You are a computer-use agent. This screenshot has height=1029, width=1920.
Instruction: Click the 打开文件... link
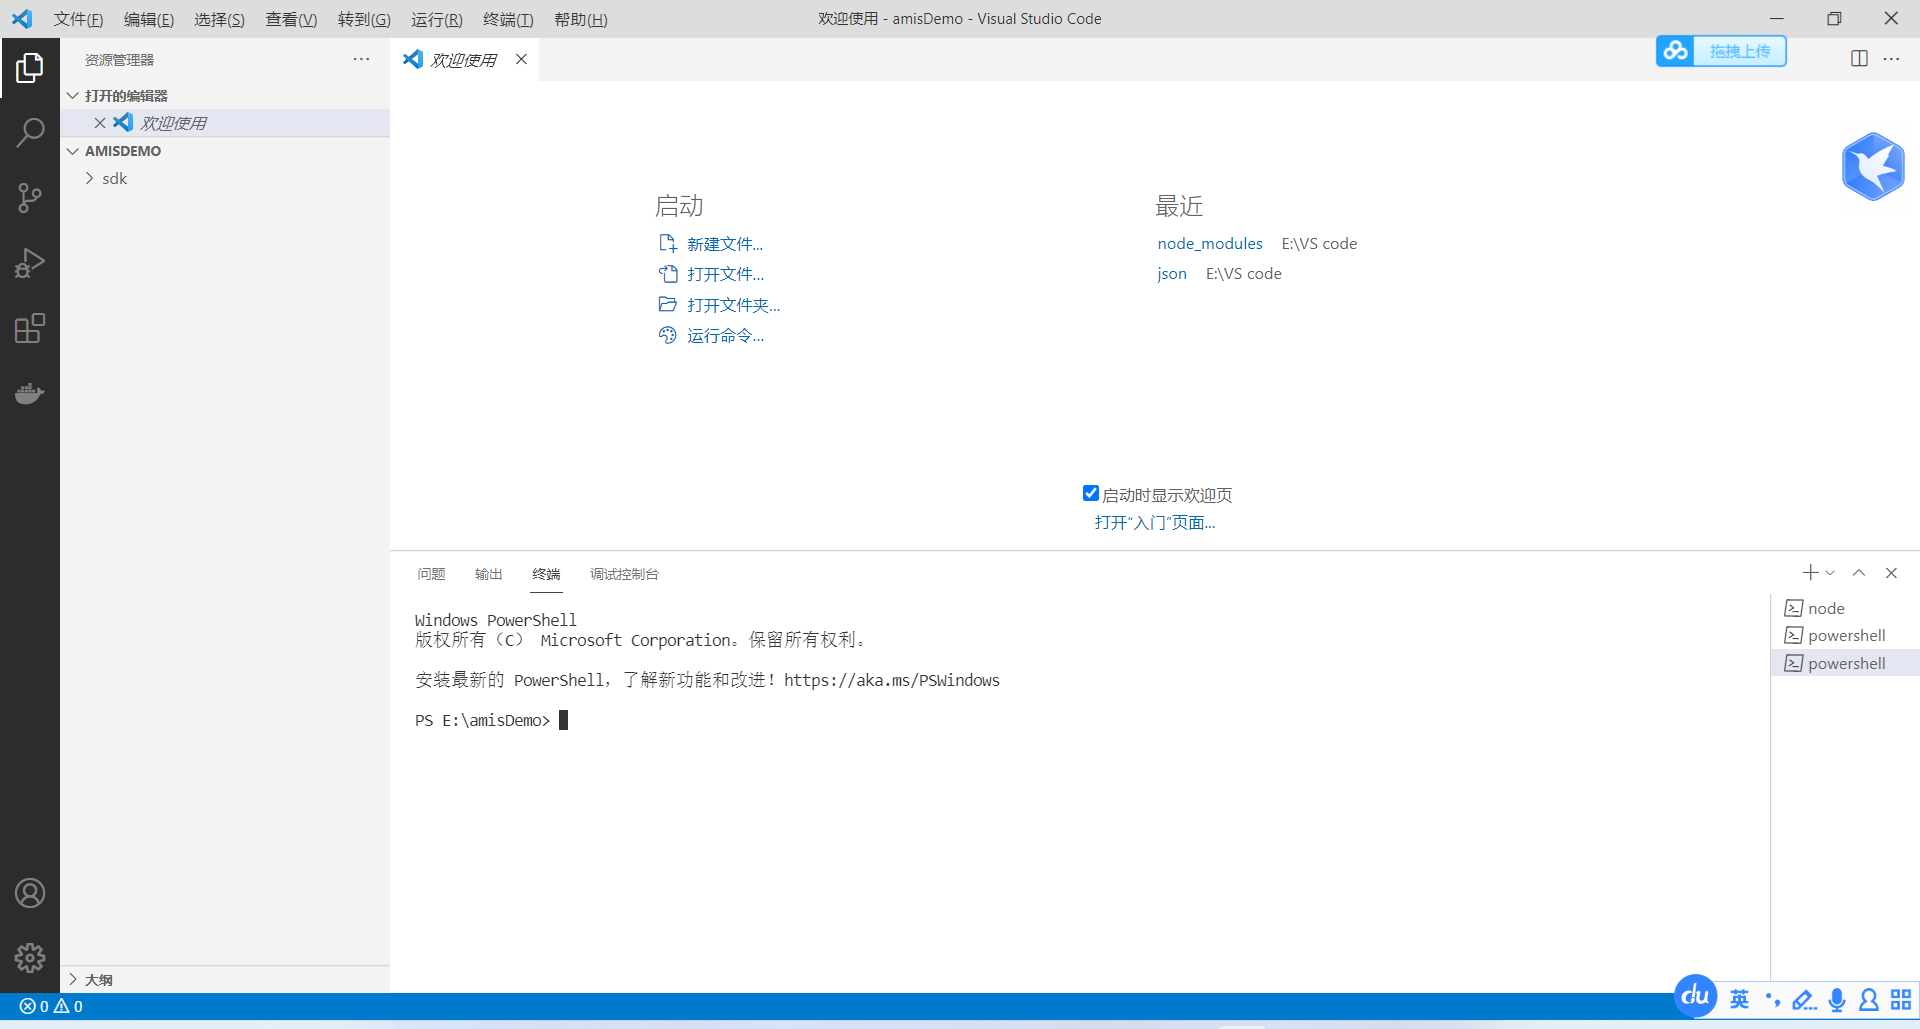[x=725, y=274]
